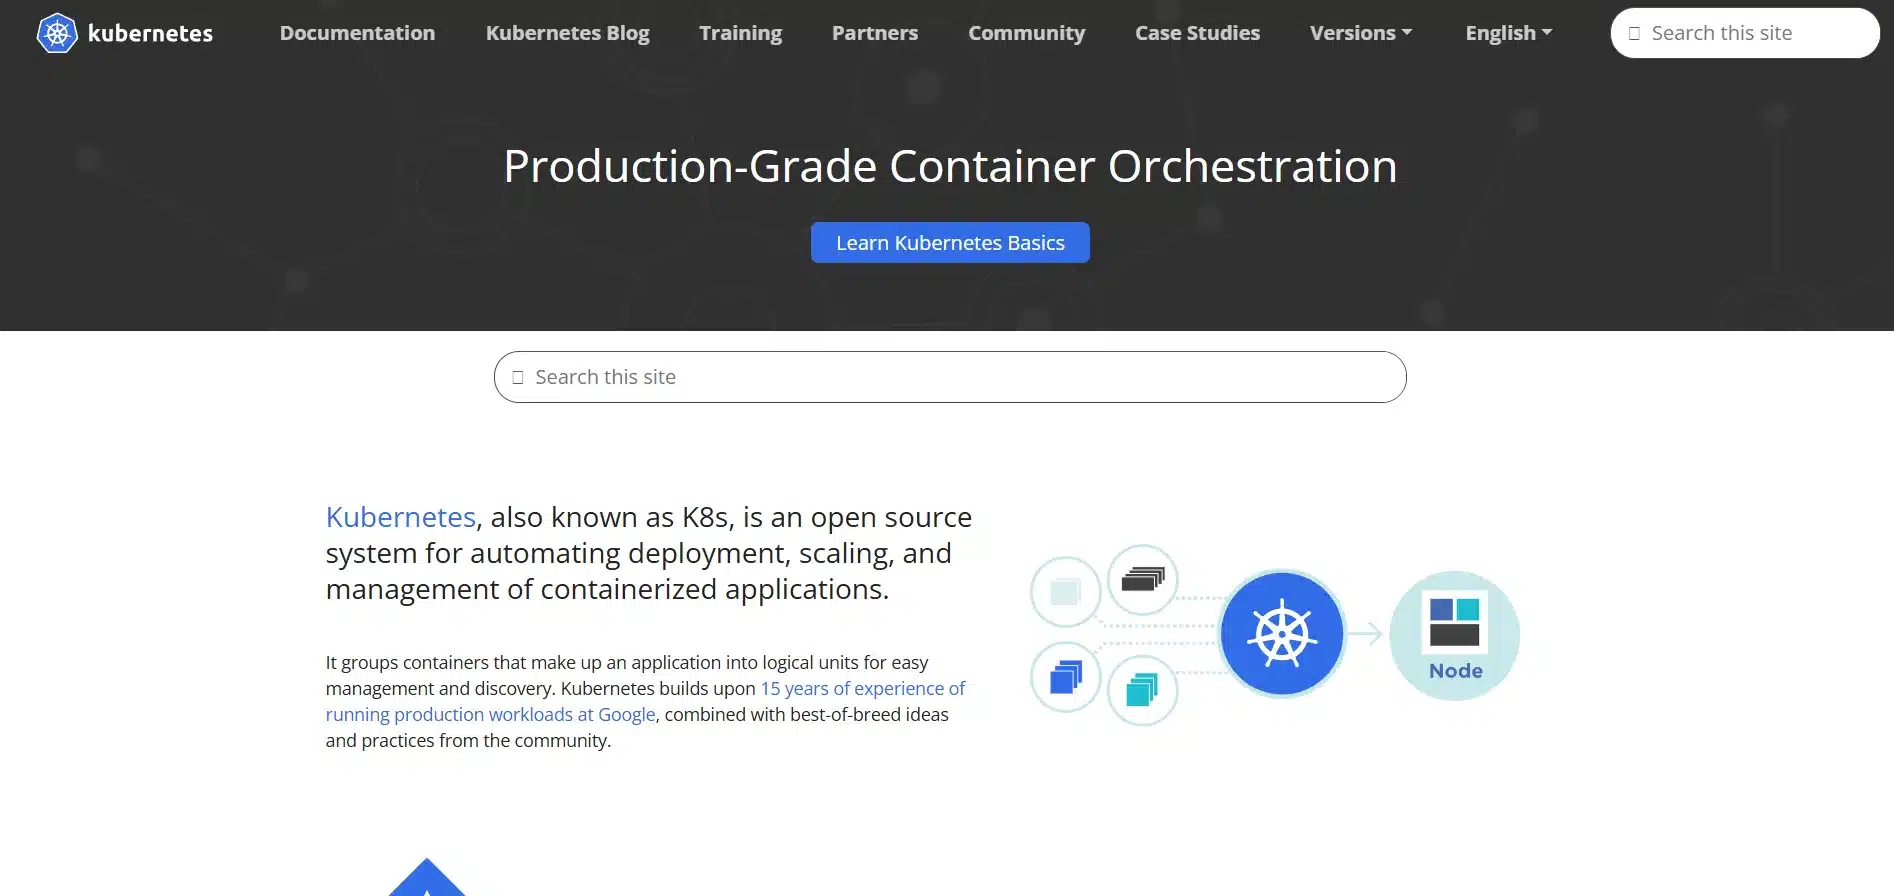The height and width of the screenshot is (896, 1894).
Task: Focus the wide Search this site field
Action: [950, 377]
